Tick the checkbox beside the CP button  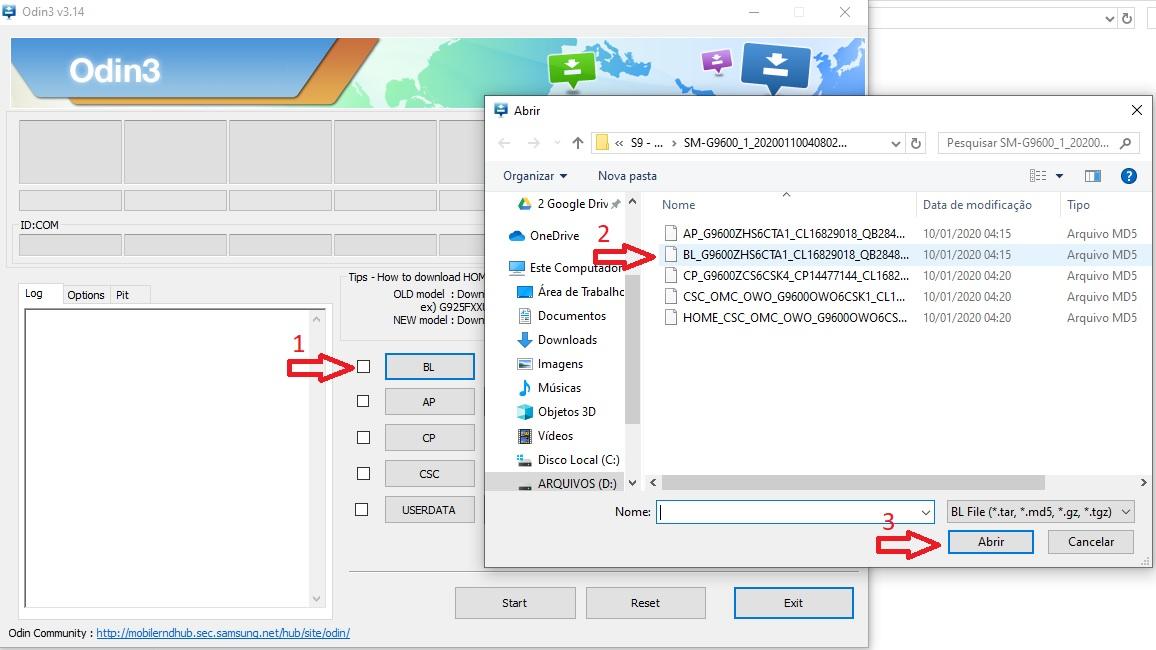click(x=363, y=437)
